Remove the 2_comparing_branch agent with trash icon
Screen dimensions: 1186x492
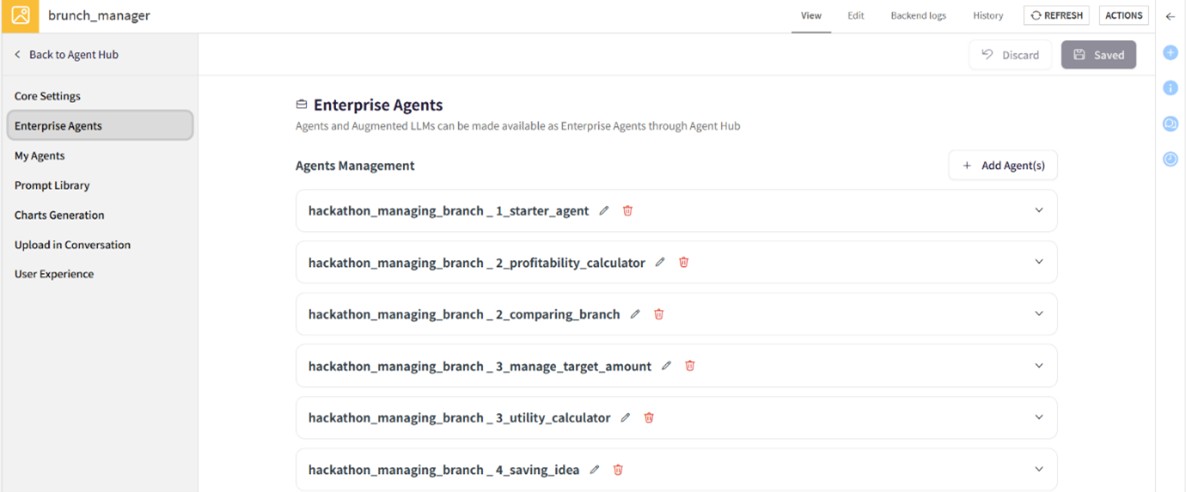[659, 314]
